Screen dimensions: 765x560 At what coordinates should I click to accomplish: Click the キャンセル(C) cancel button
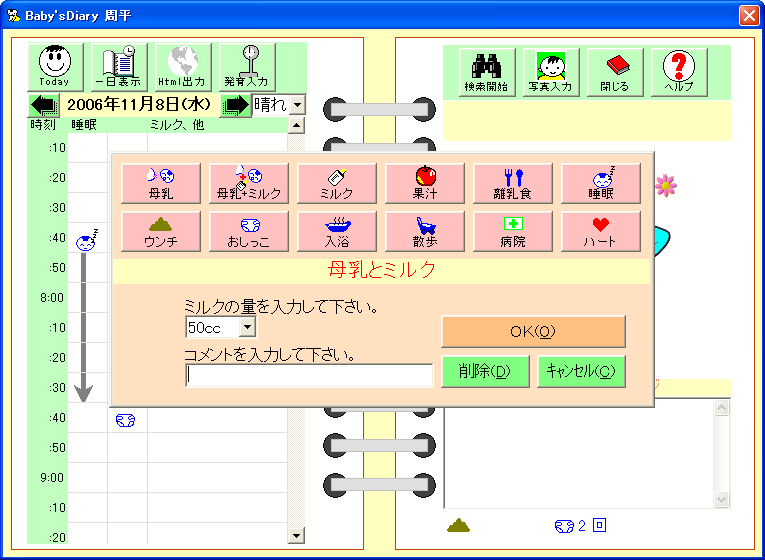581,371
